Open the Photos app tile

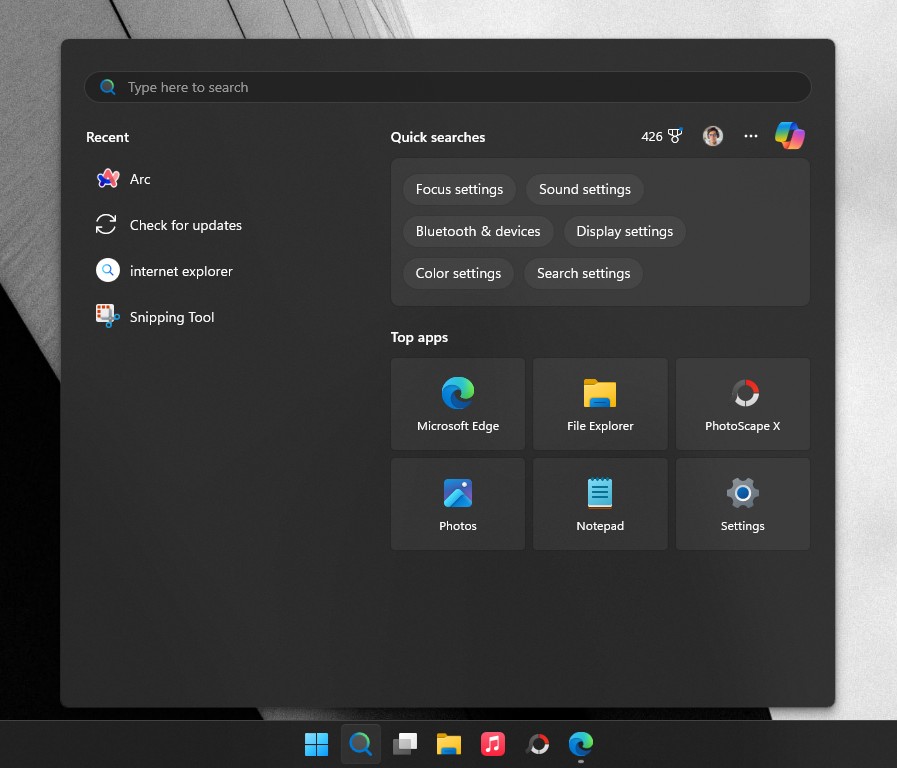tap(457, 504)
